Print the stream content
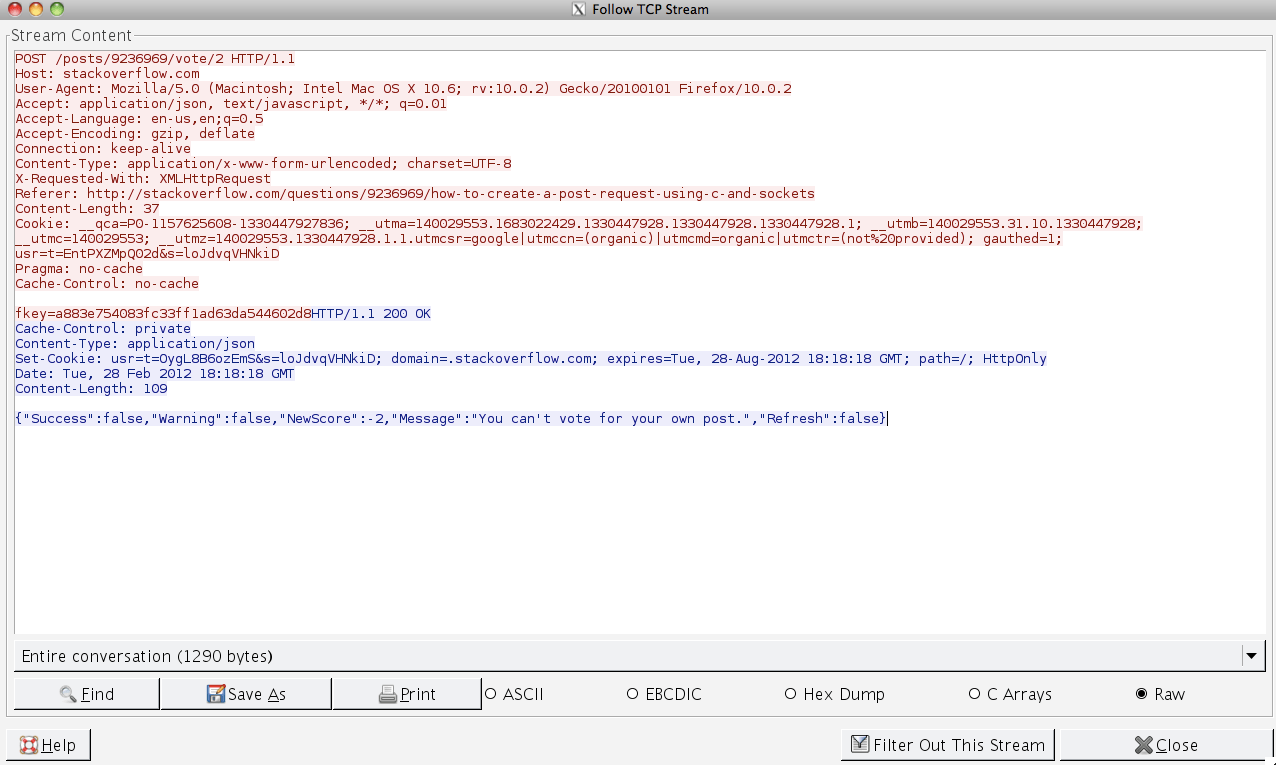Viewport: 1276px width, 765px height. click(x=407, y=694)
